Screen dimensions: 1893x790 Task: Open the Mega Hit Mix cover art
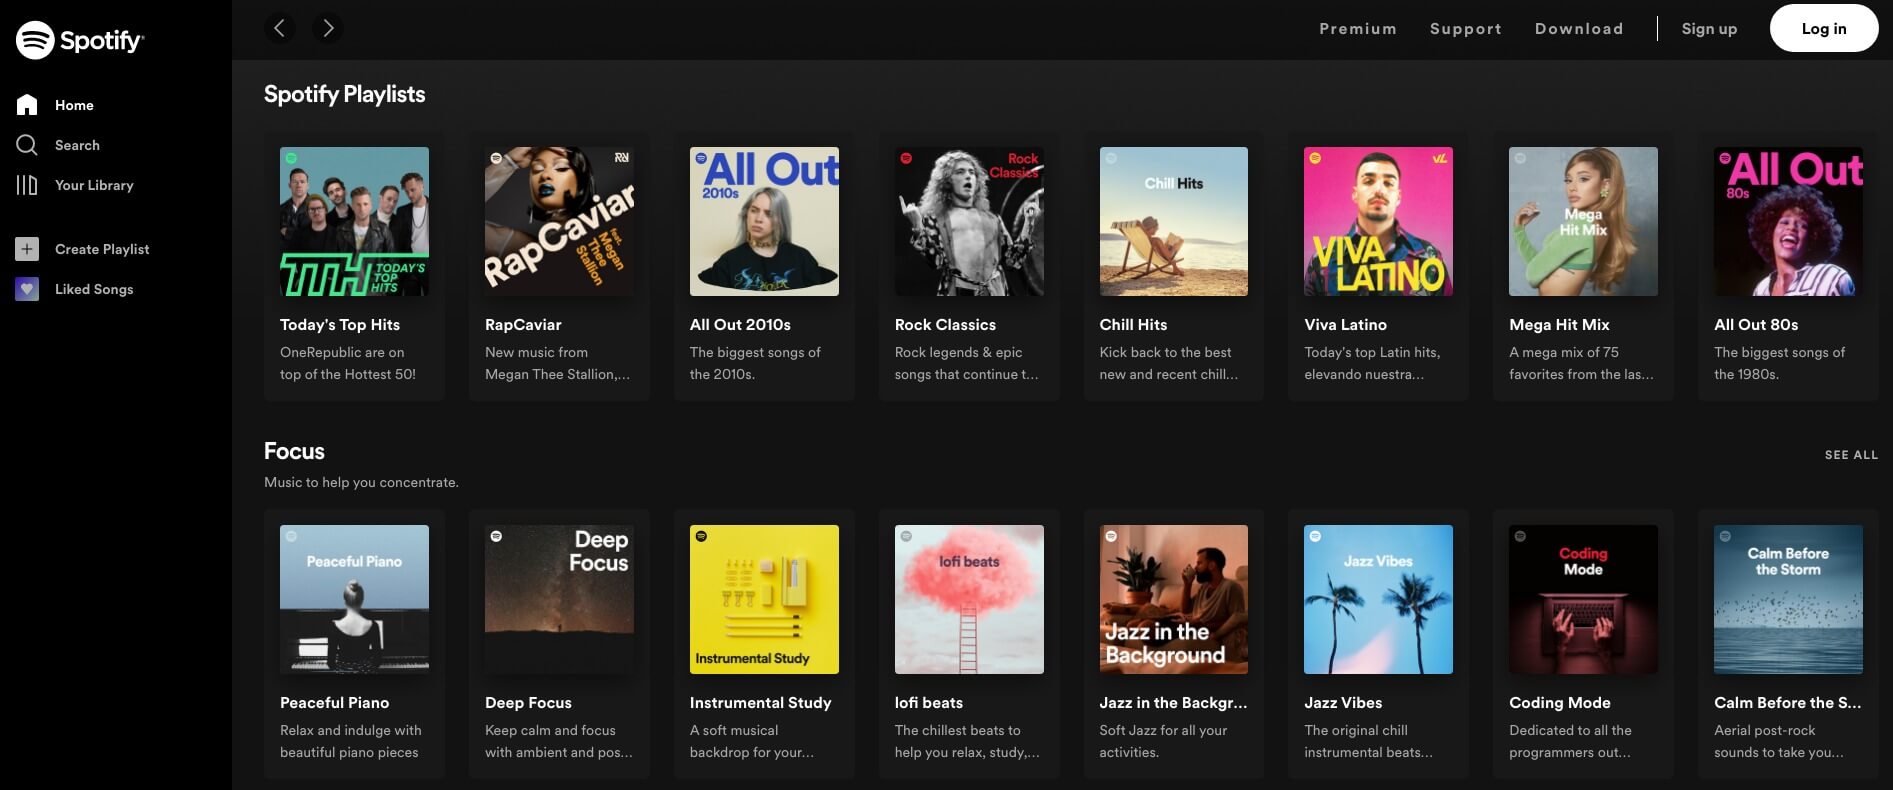click(x=1583, y=221)
